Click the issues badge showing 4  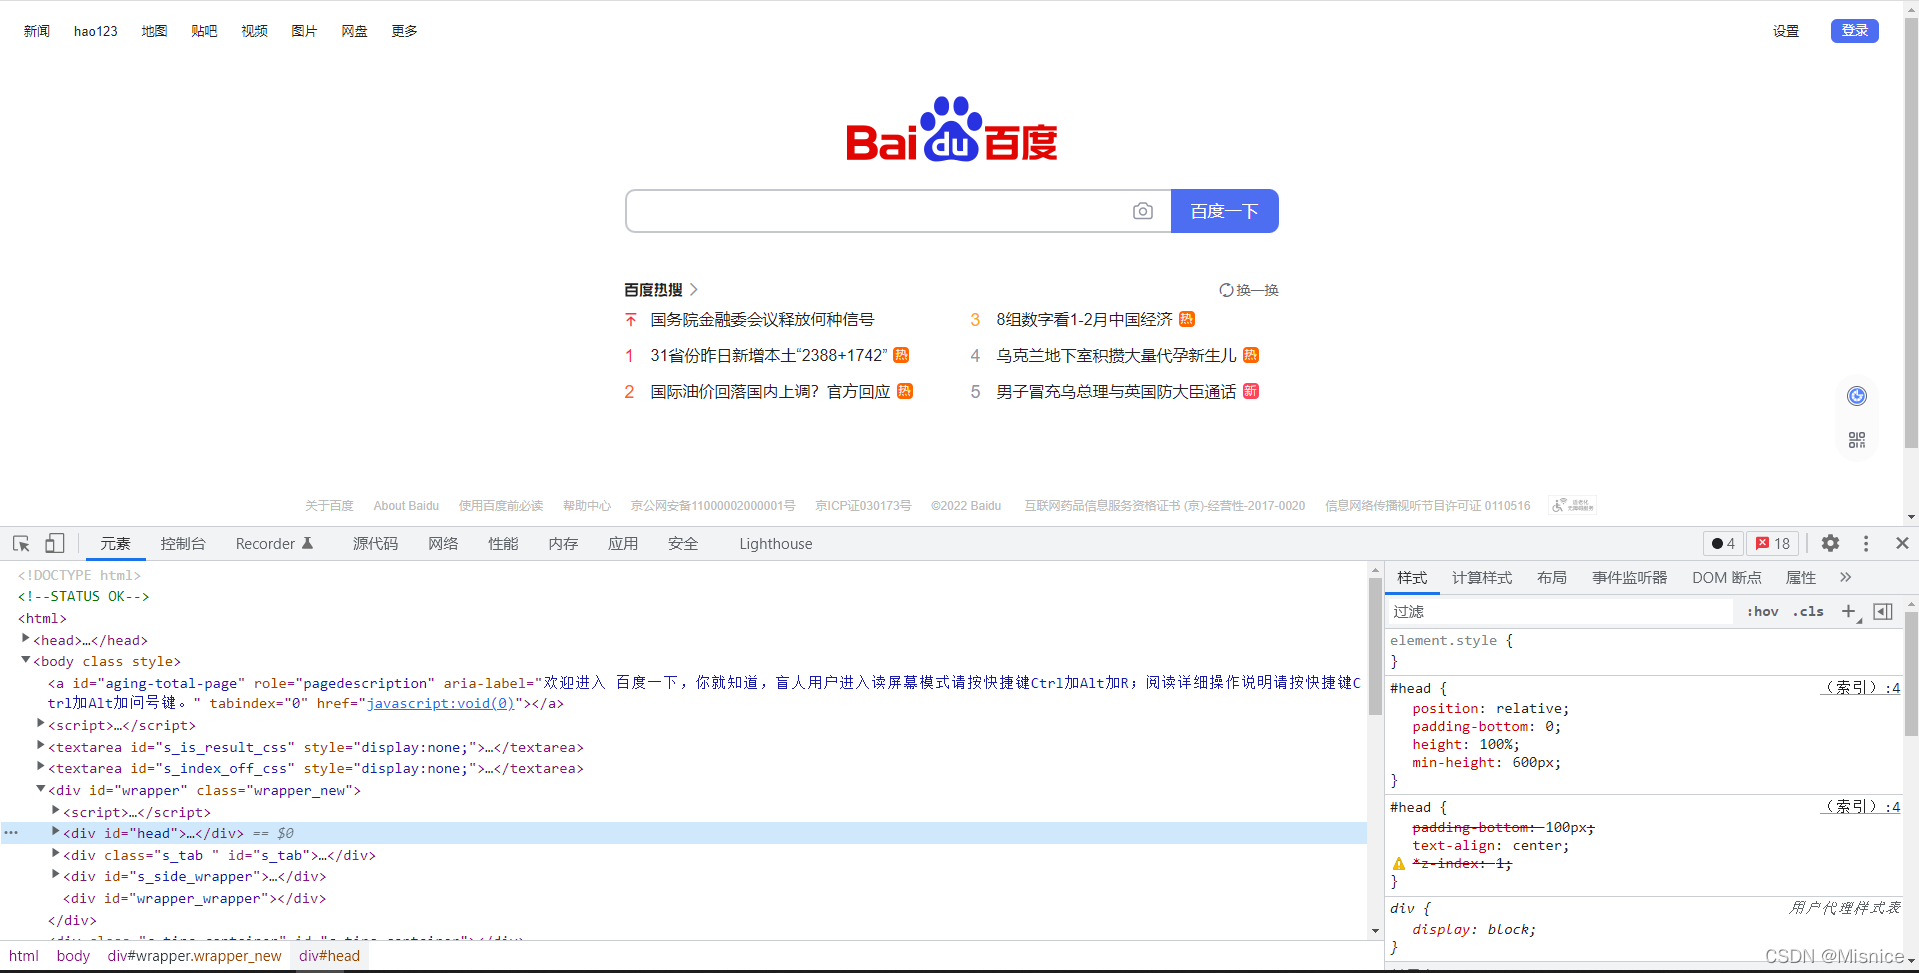click(1724, 543)
